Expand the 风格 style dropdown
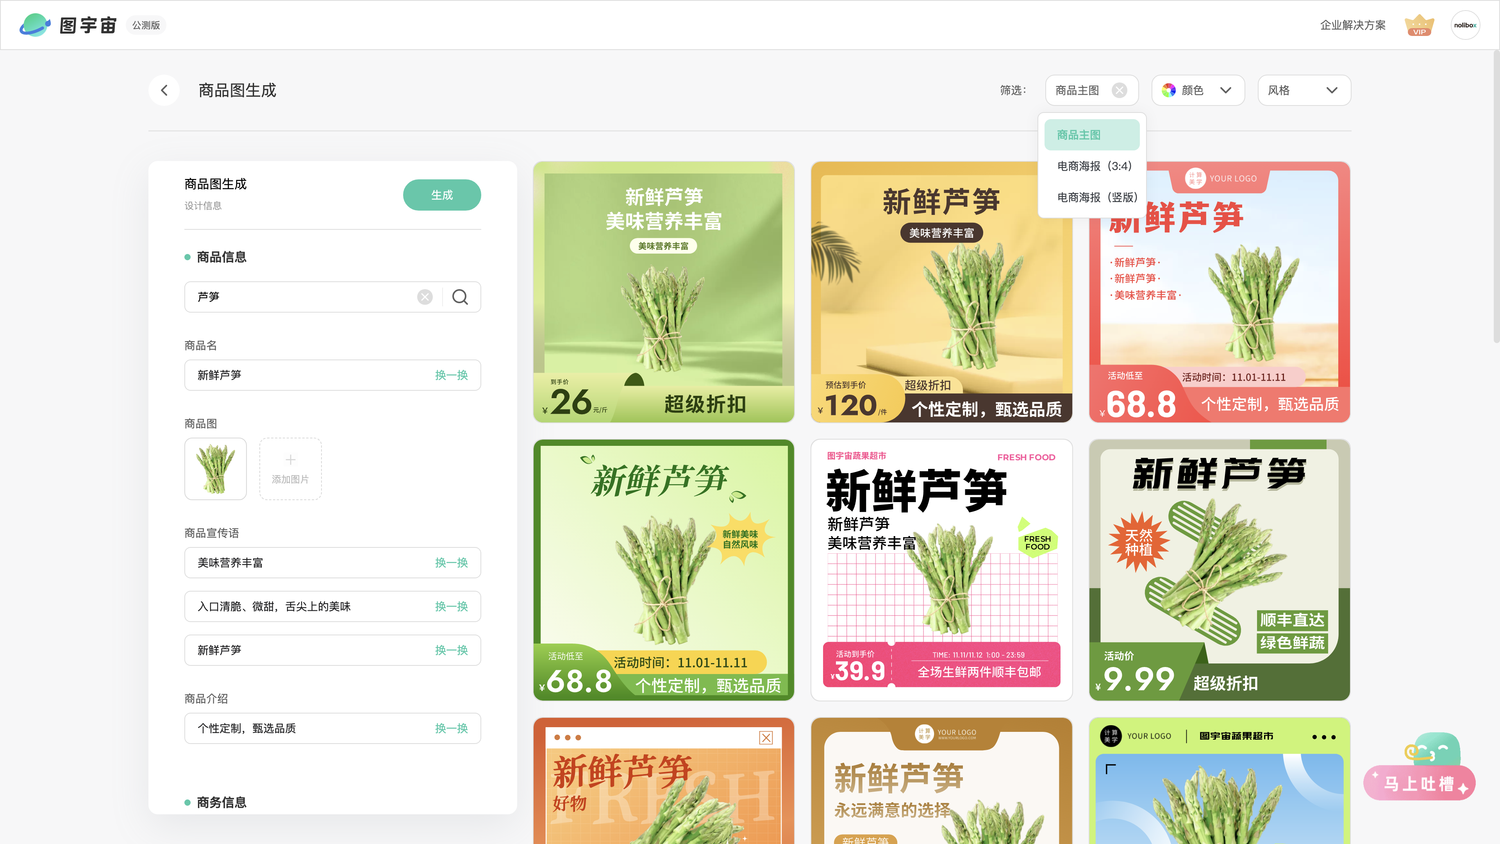The image size is (1500, 844). point(1304,90)
